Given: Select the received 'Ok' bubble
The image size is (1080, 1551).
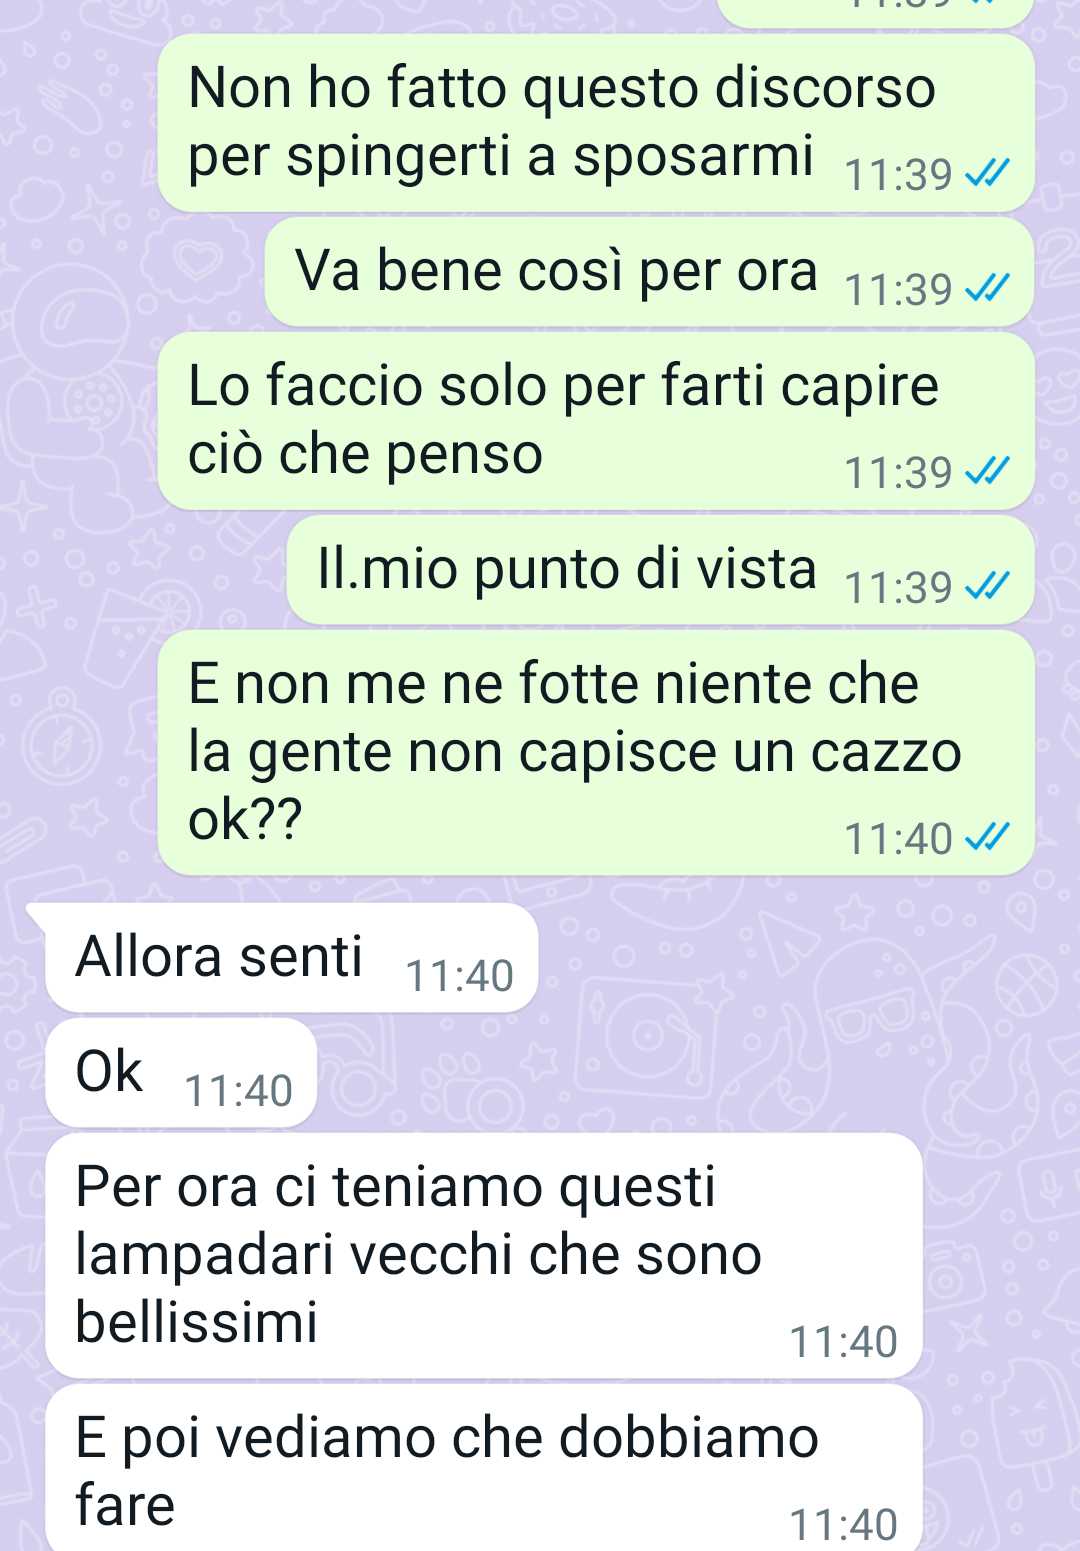Looking at the screenshot, I should [181, 1073].
